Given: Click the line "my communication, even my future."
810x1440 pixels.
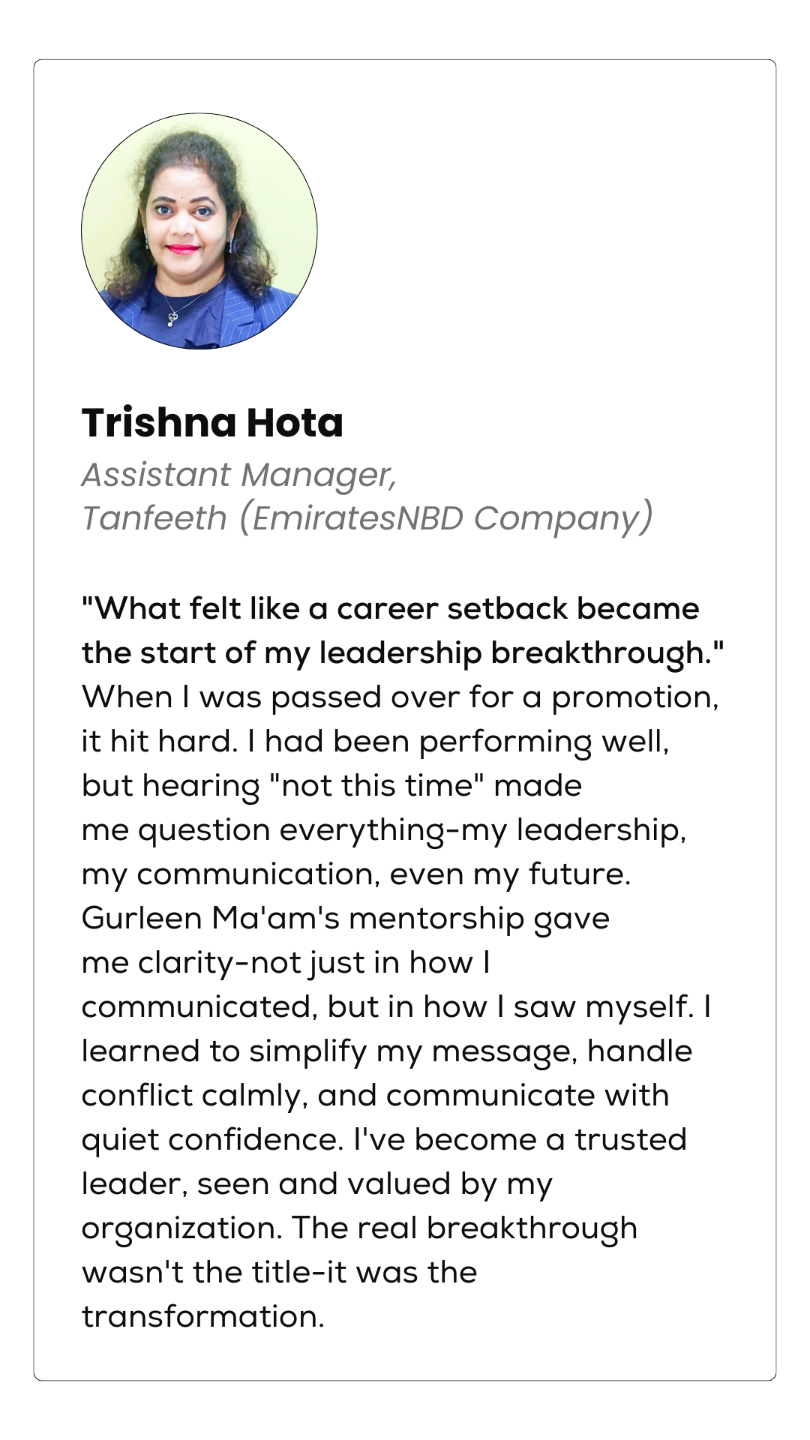Looking at the screenshot, I should pos(357,873).
